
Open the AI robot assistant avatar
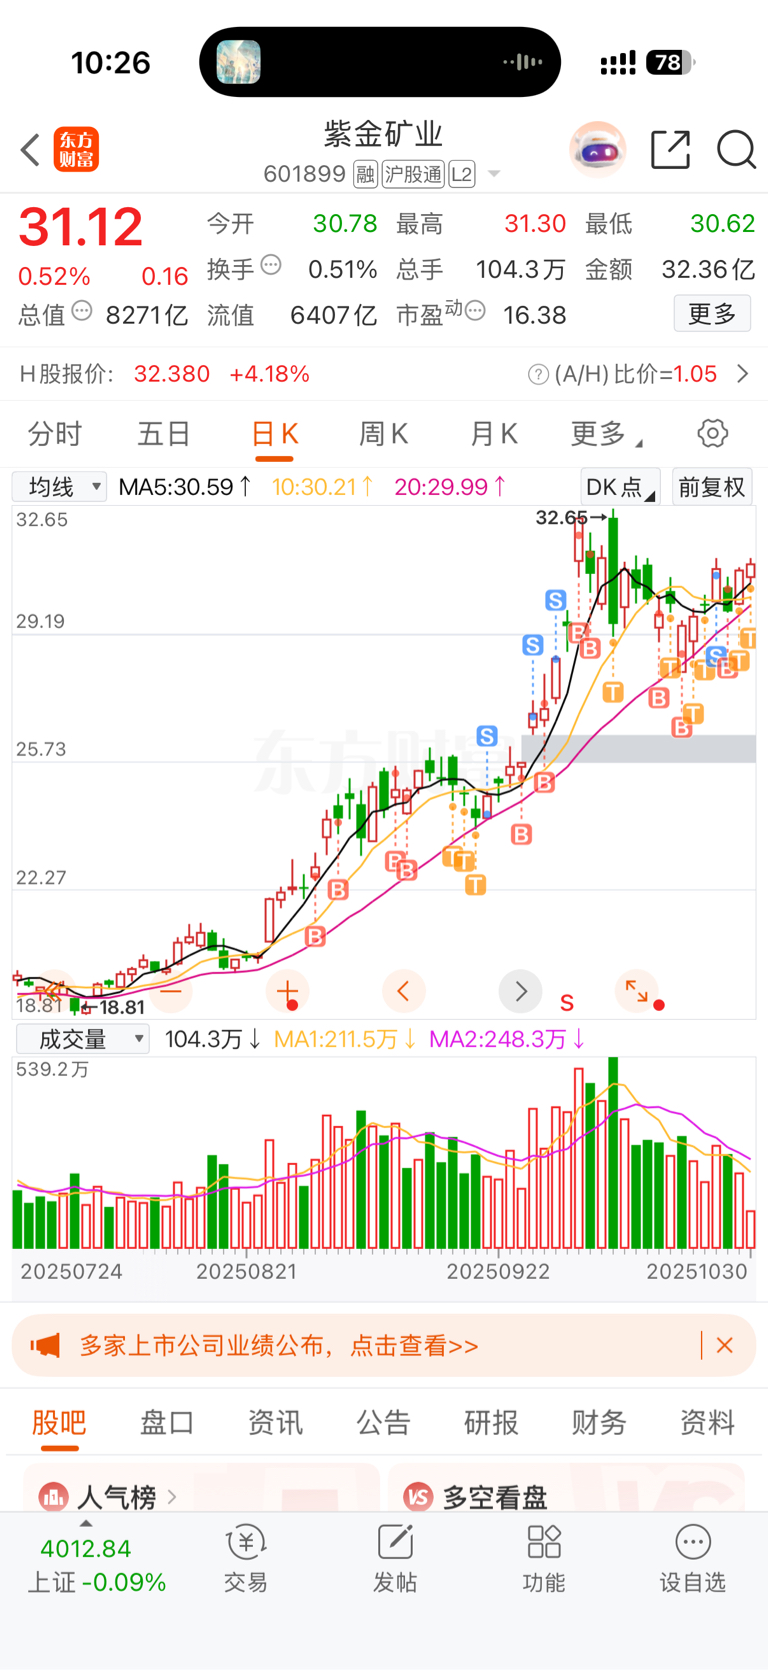pos(598,150)
